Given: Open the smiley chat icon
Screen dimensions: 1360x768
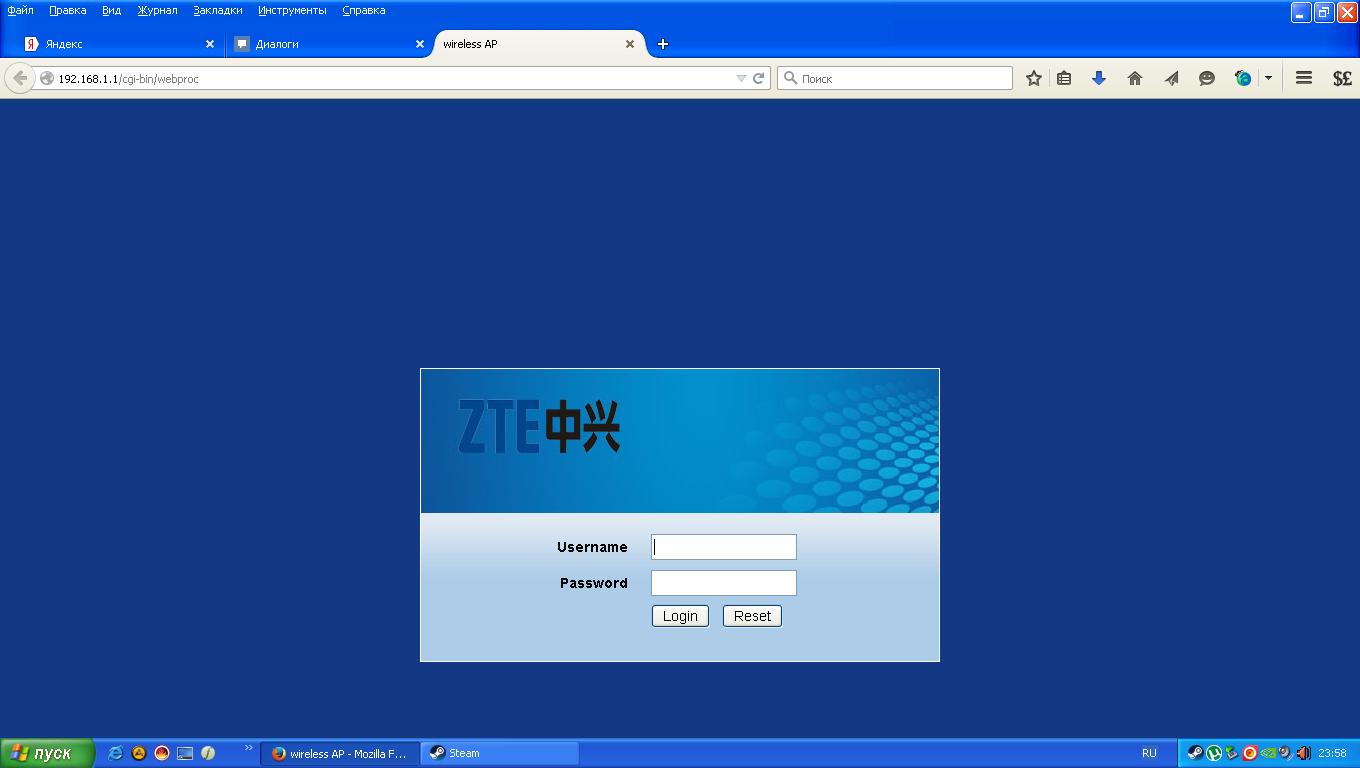Looking at the screenshot, I should pos(1207,78).
